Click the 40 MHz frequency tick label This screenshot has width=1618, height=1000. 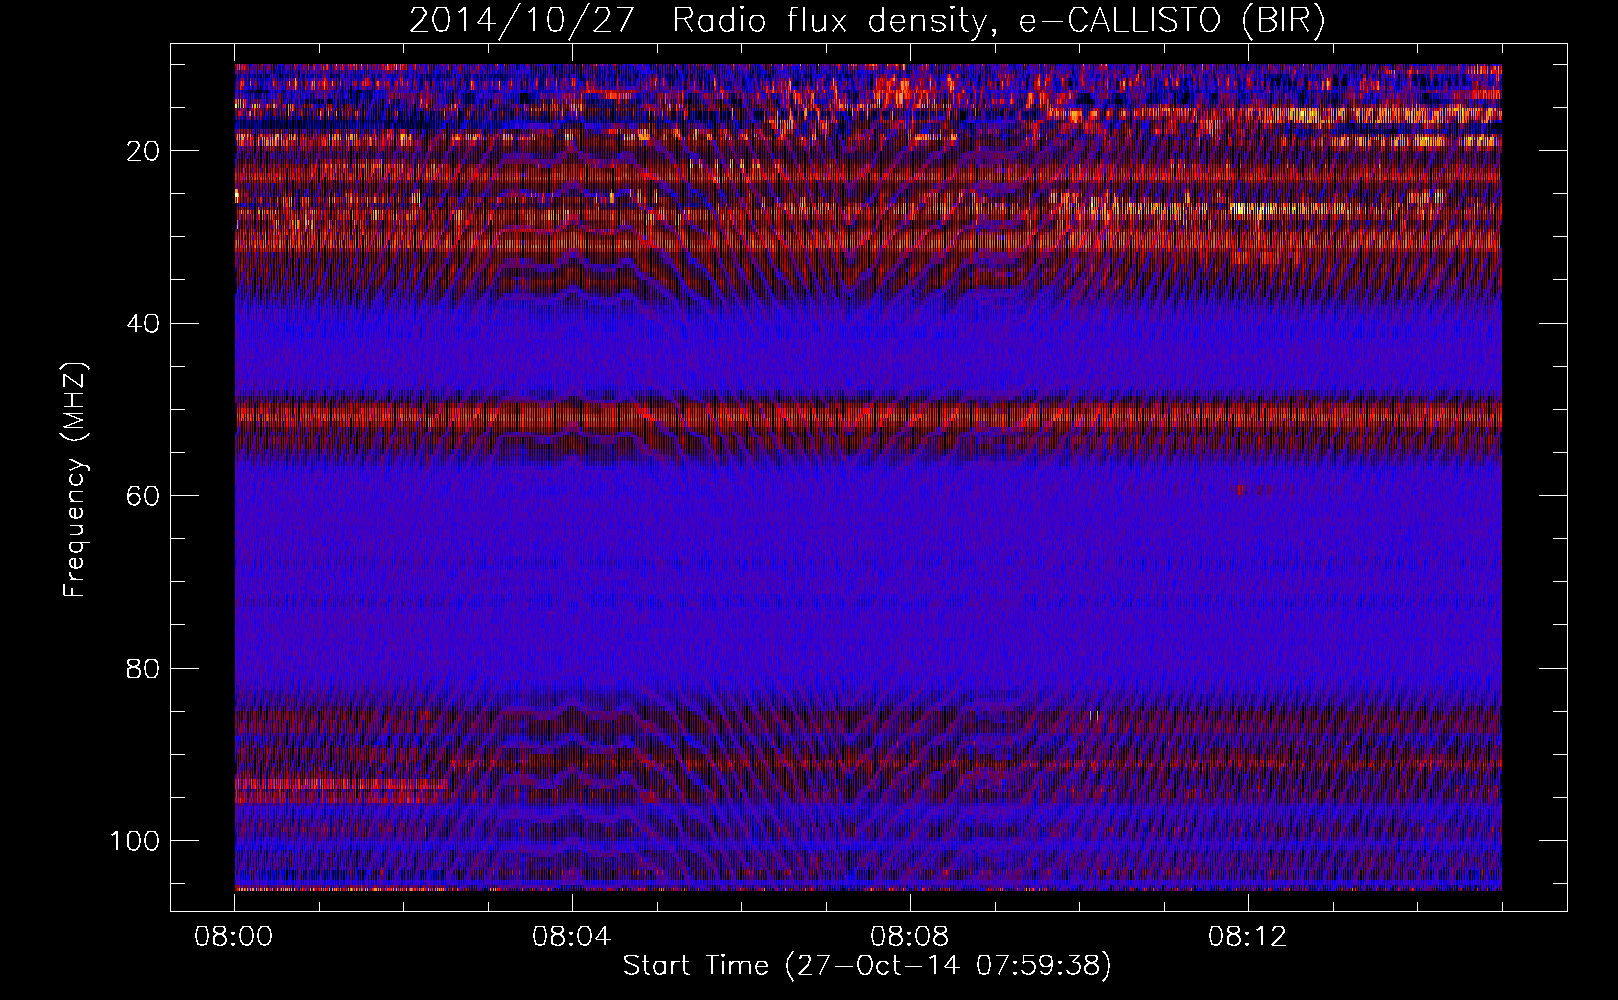tap(145, 323)
